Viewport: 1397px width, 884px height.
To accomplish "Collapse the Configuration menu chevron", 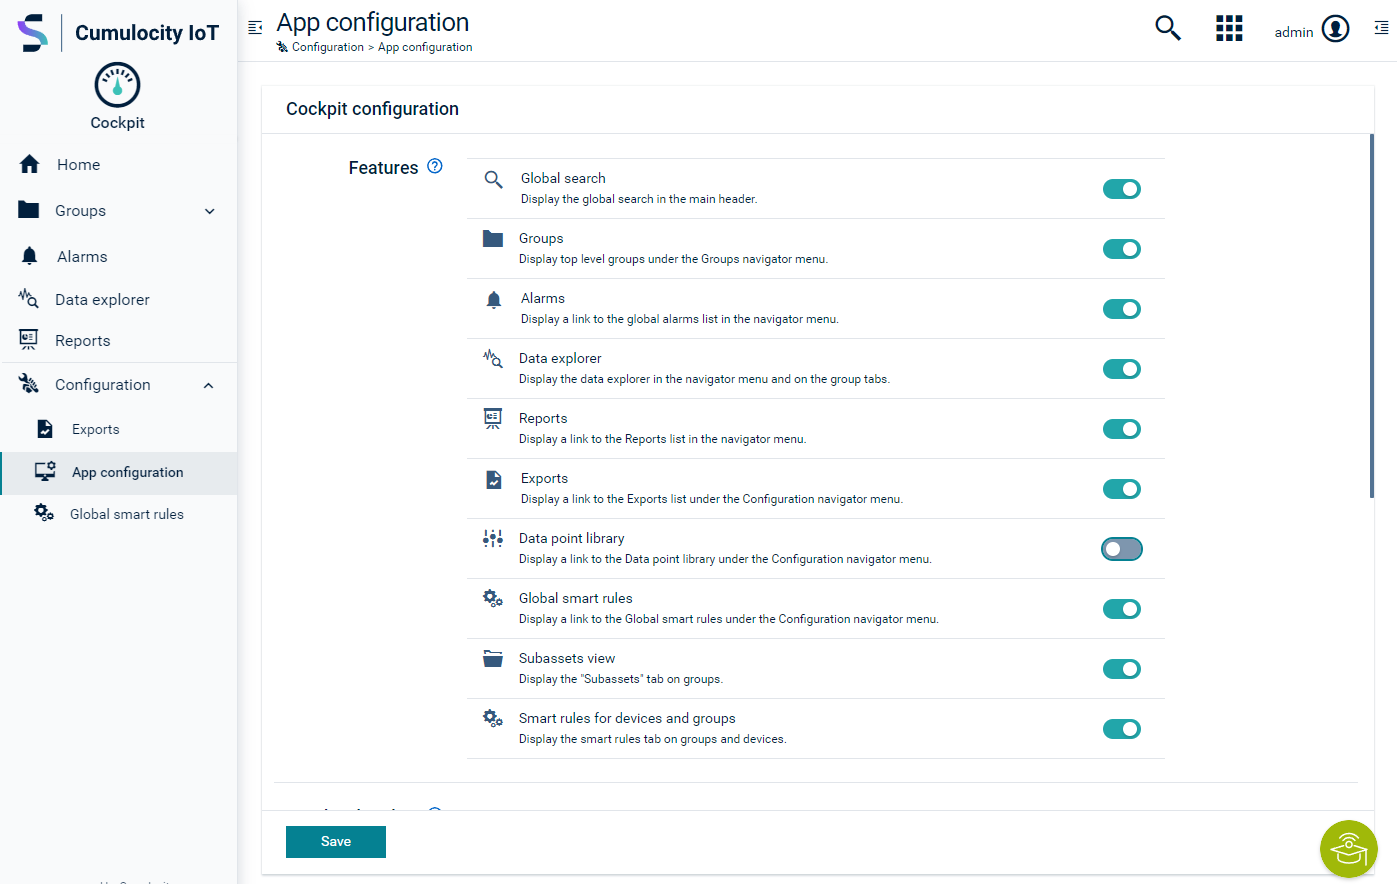I will [x=209, y=385].
